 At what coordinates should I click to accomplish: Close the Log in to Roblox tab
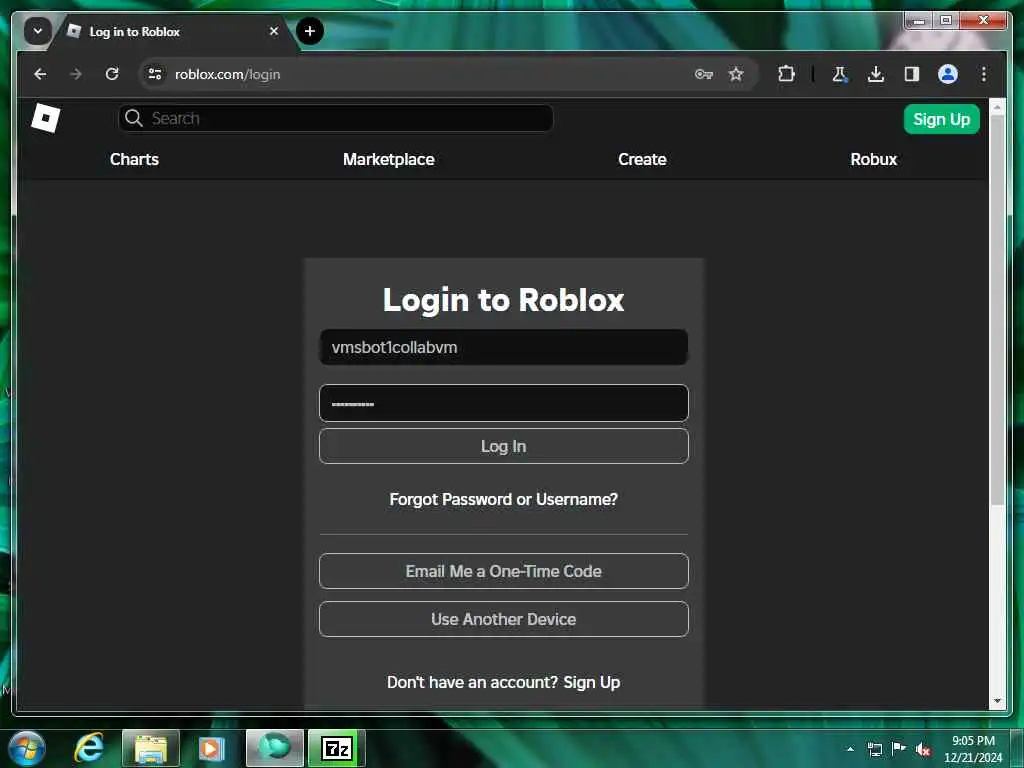(274, 31)
